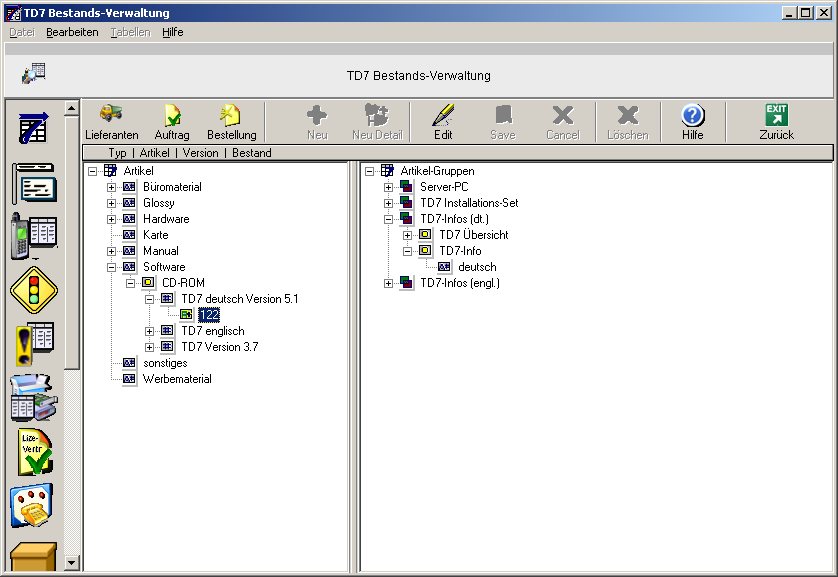Click sidebar scrollbar down arrow

tap(72, 564)
